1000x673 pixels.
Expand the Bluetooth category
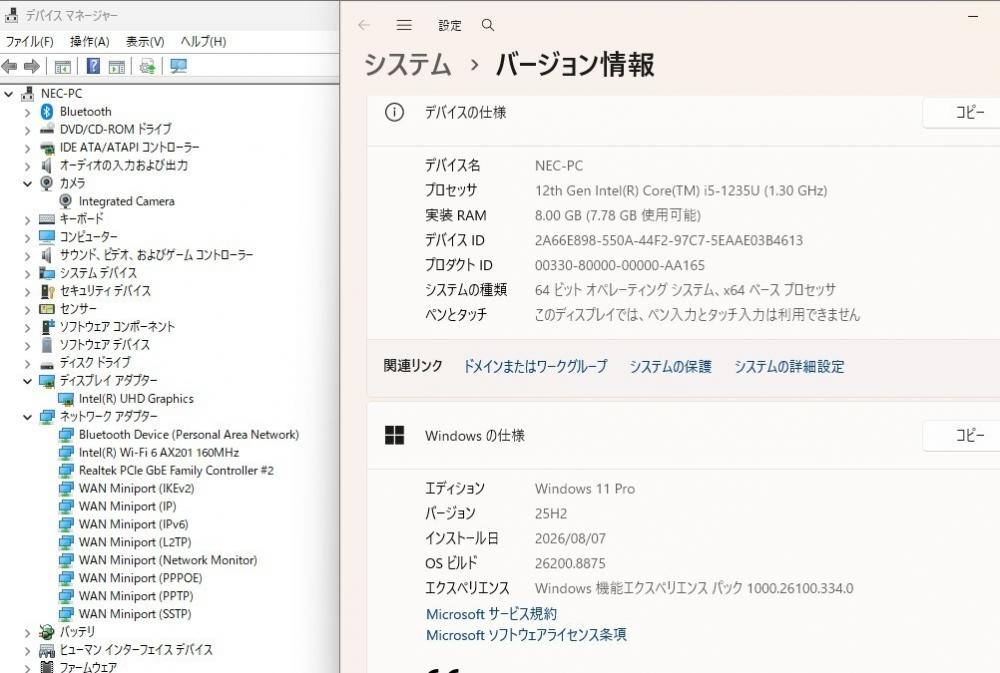pos(27,112)
